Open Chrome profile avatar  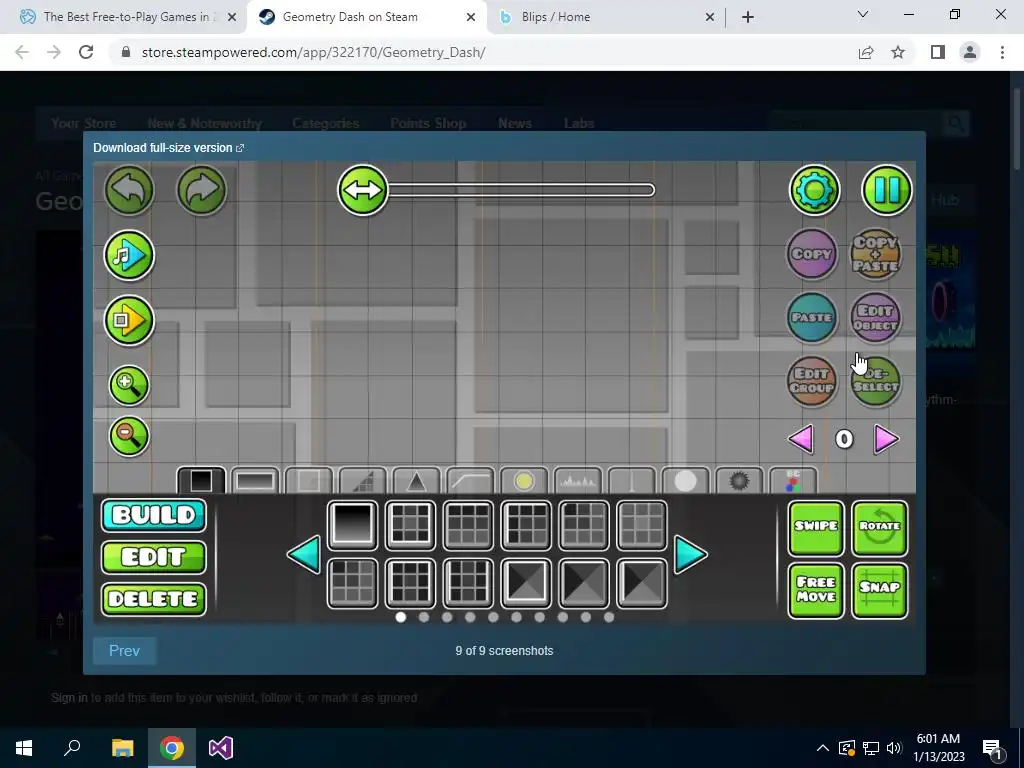point(970,52)
